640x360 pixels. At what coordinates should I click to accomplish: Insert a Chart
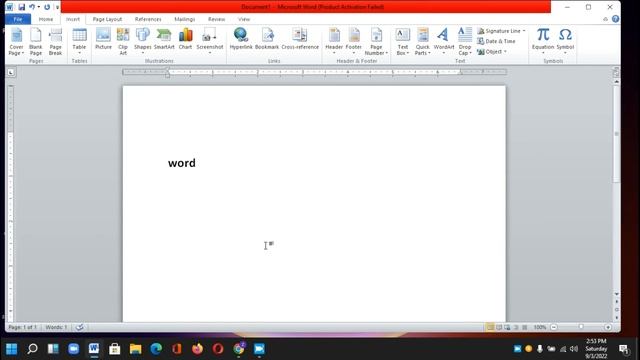[x=185, y=39]
